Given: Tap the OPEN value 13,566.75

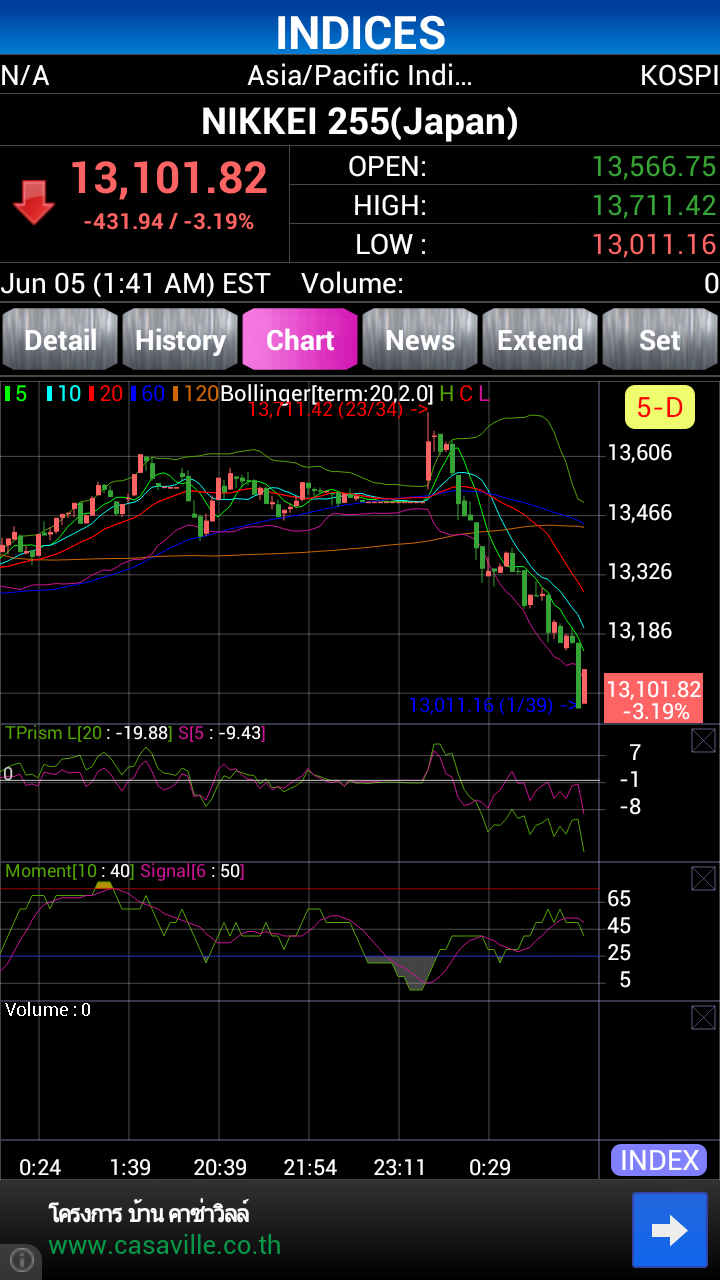Looking at the screenshot, I should 654,166.
